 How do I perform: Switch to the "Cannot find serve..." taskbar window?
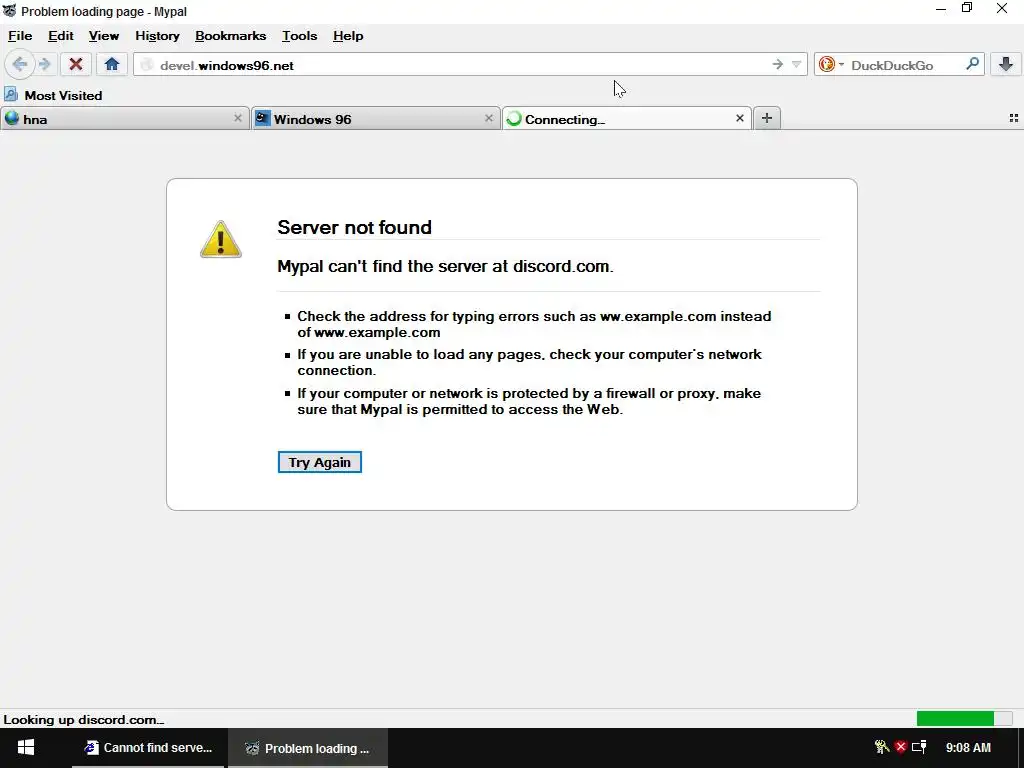click(148, 748)
